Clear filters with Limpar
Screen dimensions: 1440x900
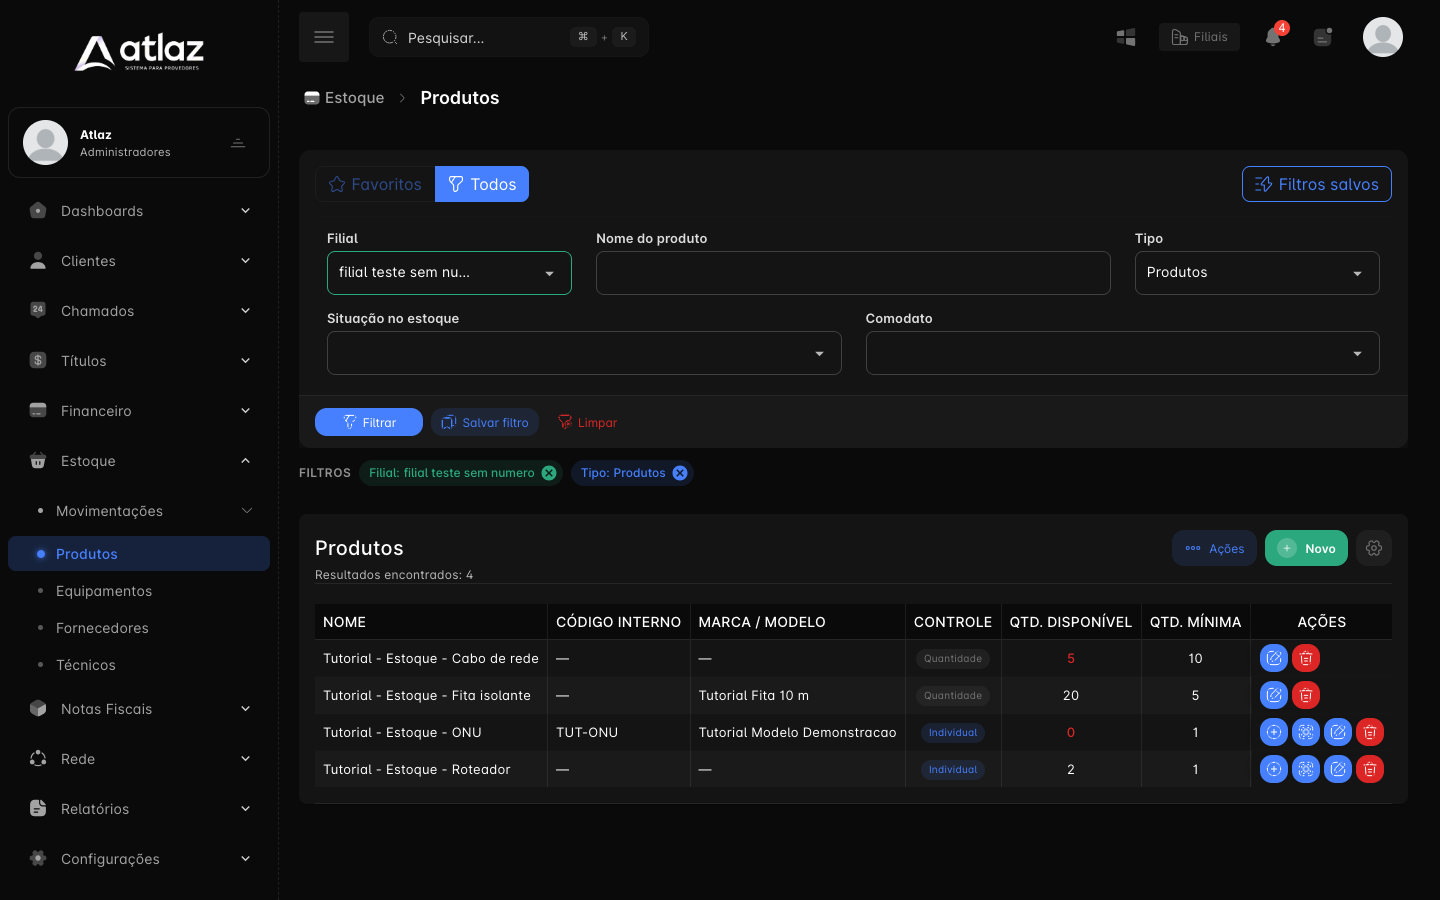587,422
